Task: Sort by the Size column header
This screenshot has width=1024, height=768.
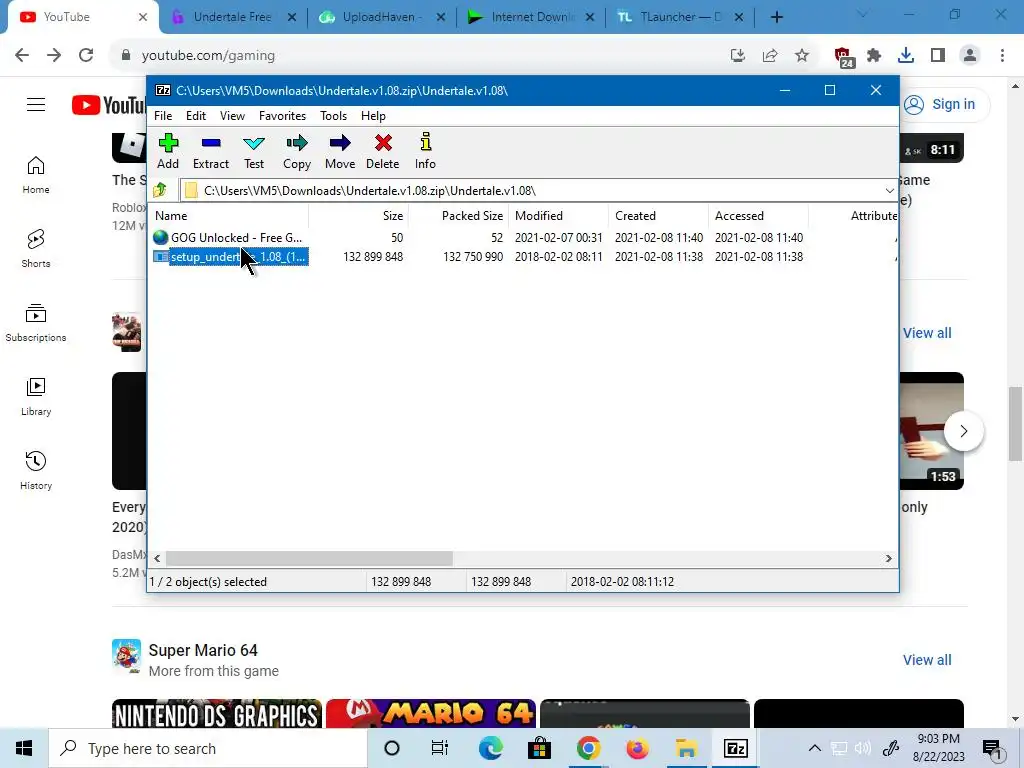Action: 359,216
